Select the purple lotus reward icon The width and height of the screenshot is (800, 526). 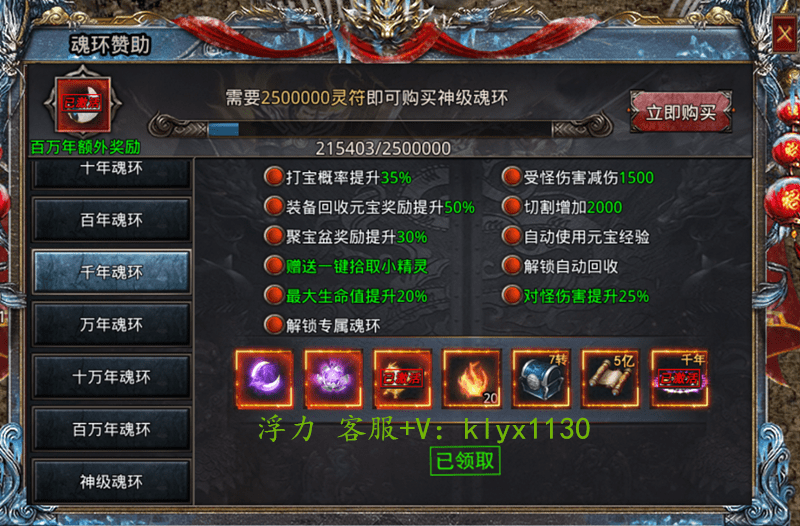[333, 379]
